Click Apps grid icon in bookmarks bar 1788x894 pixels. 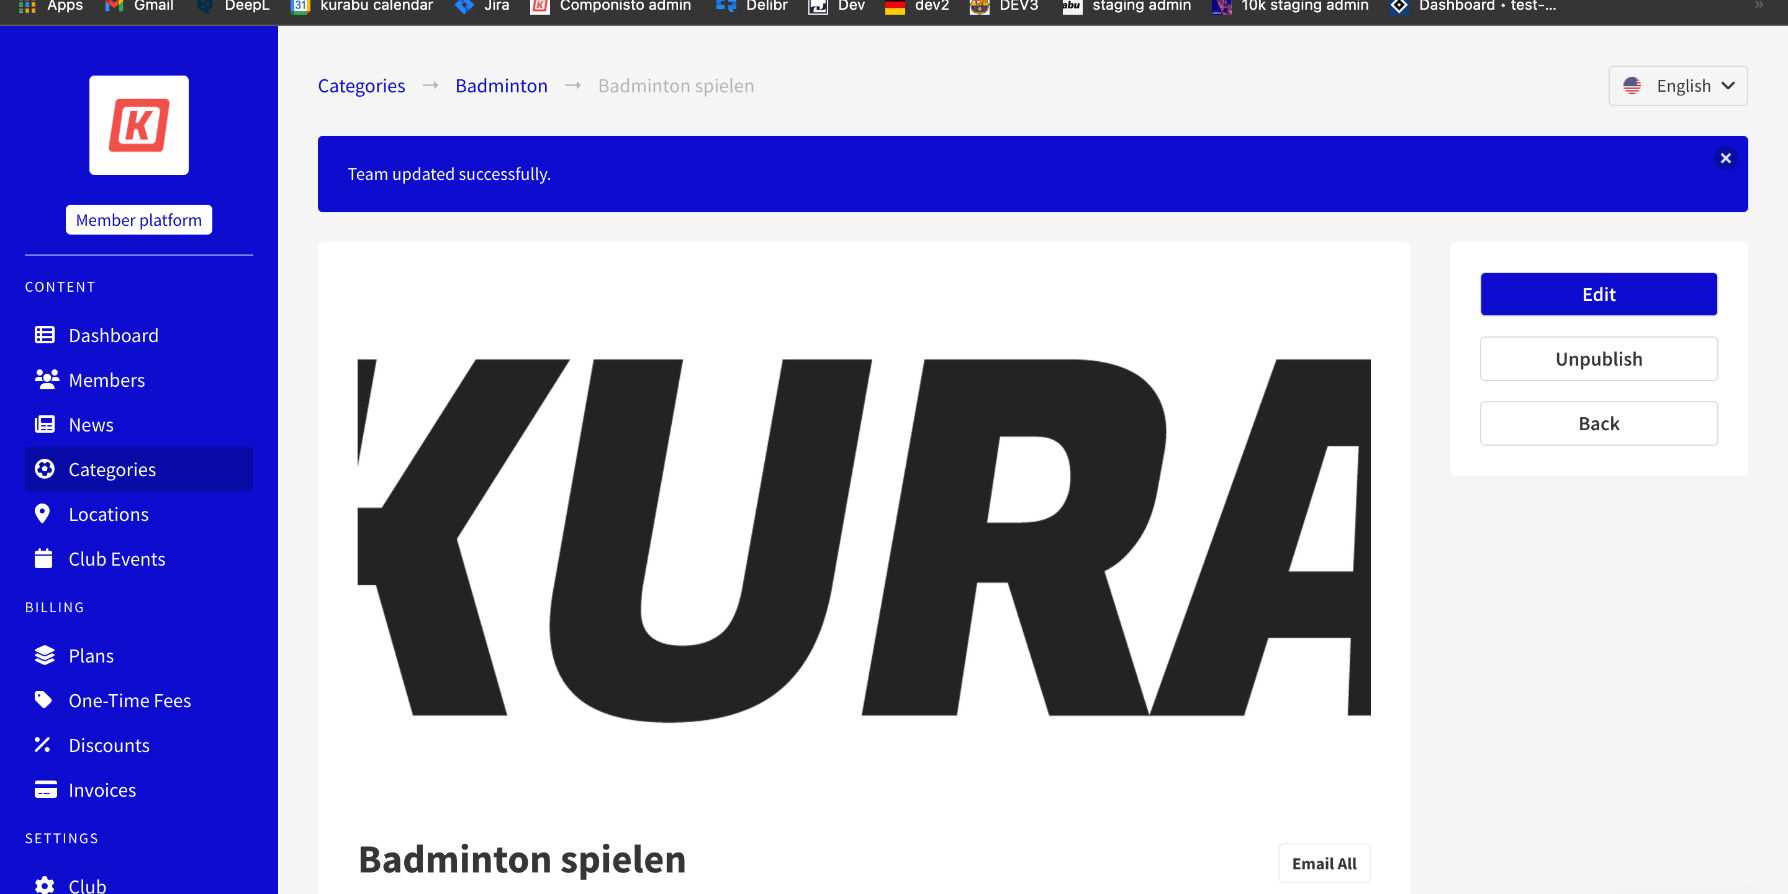point(28,6)
